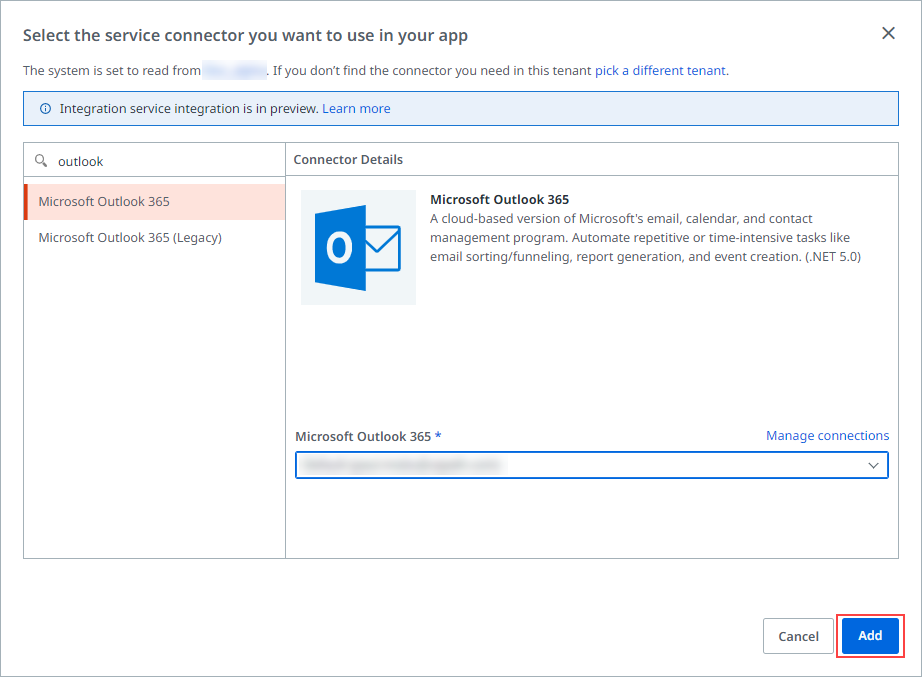
Task: Click 'Integration service integration is in preview' text
Action: pos(189,109)
